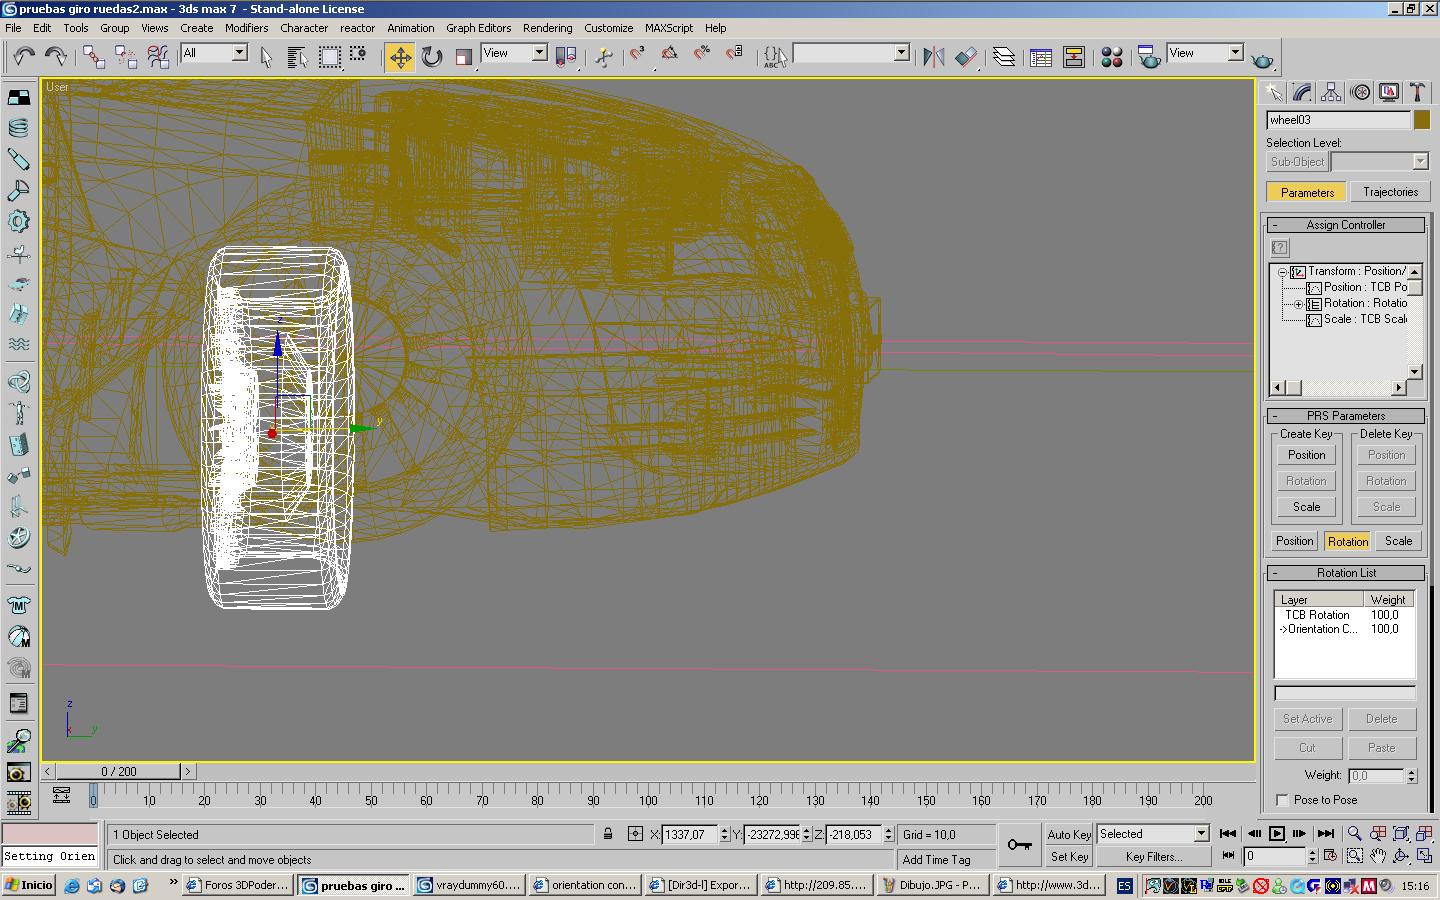Click the wheel03 object color swatch
1440x900 pixels.
tap(1422, 120)
